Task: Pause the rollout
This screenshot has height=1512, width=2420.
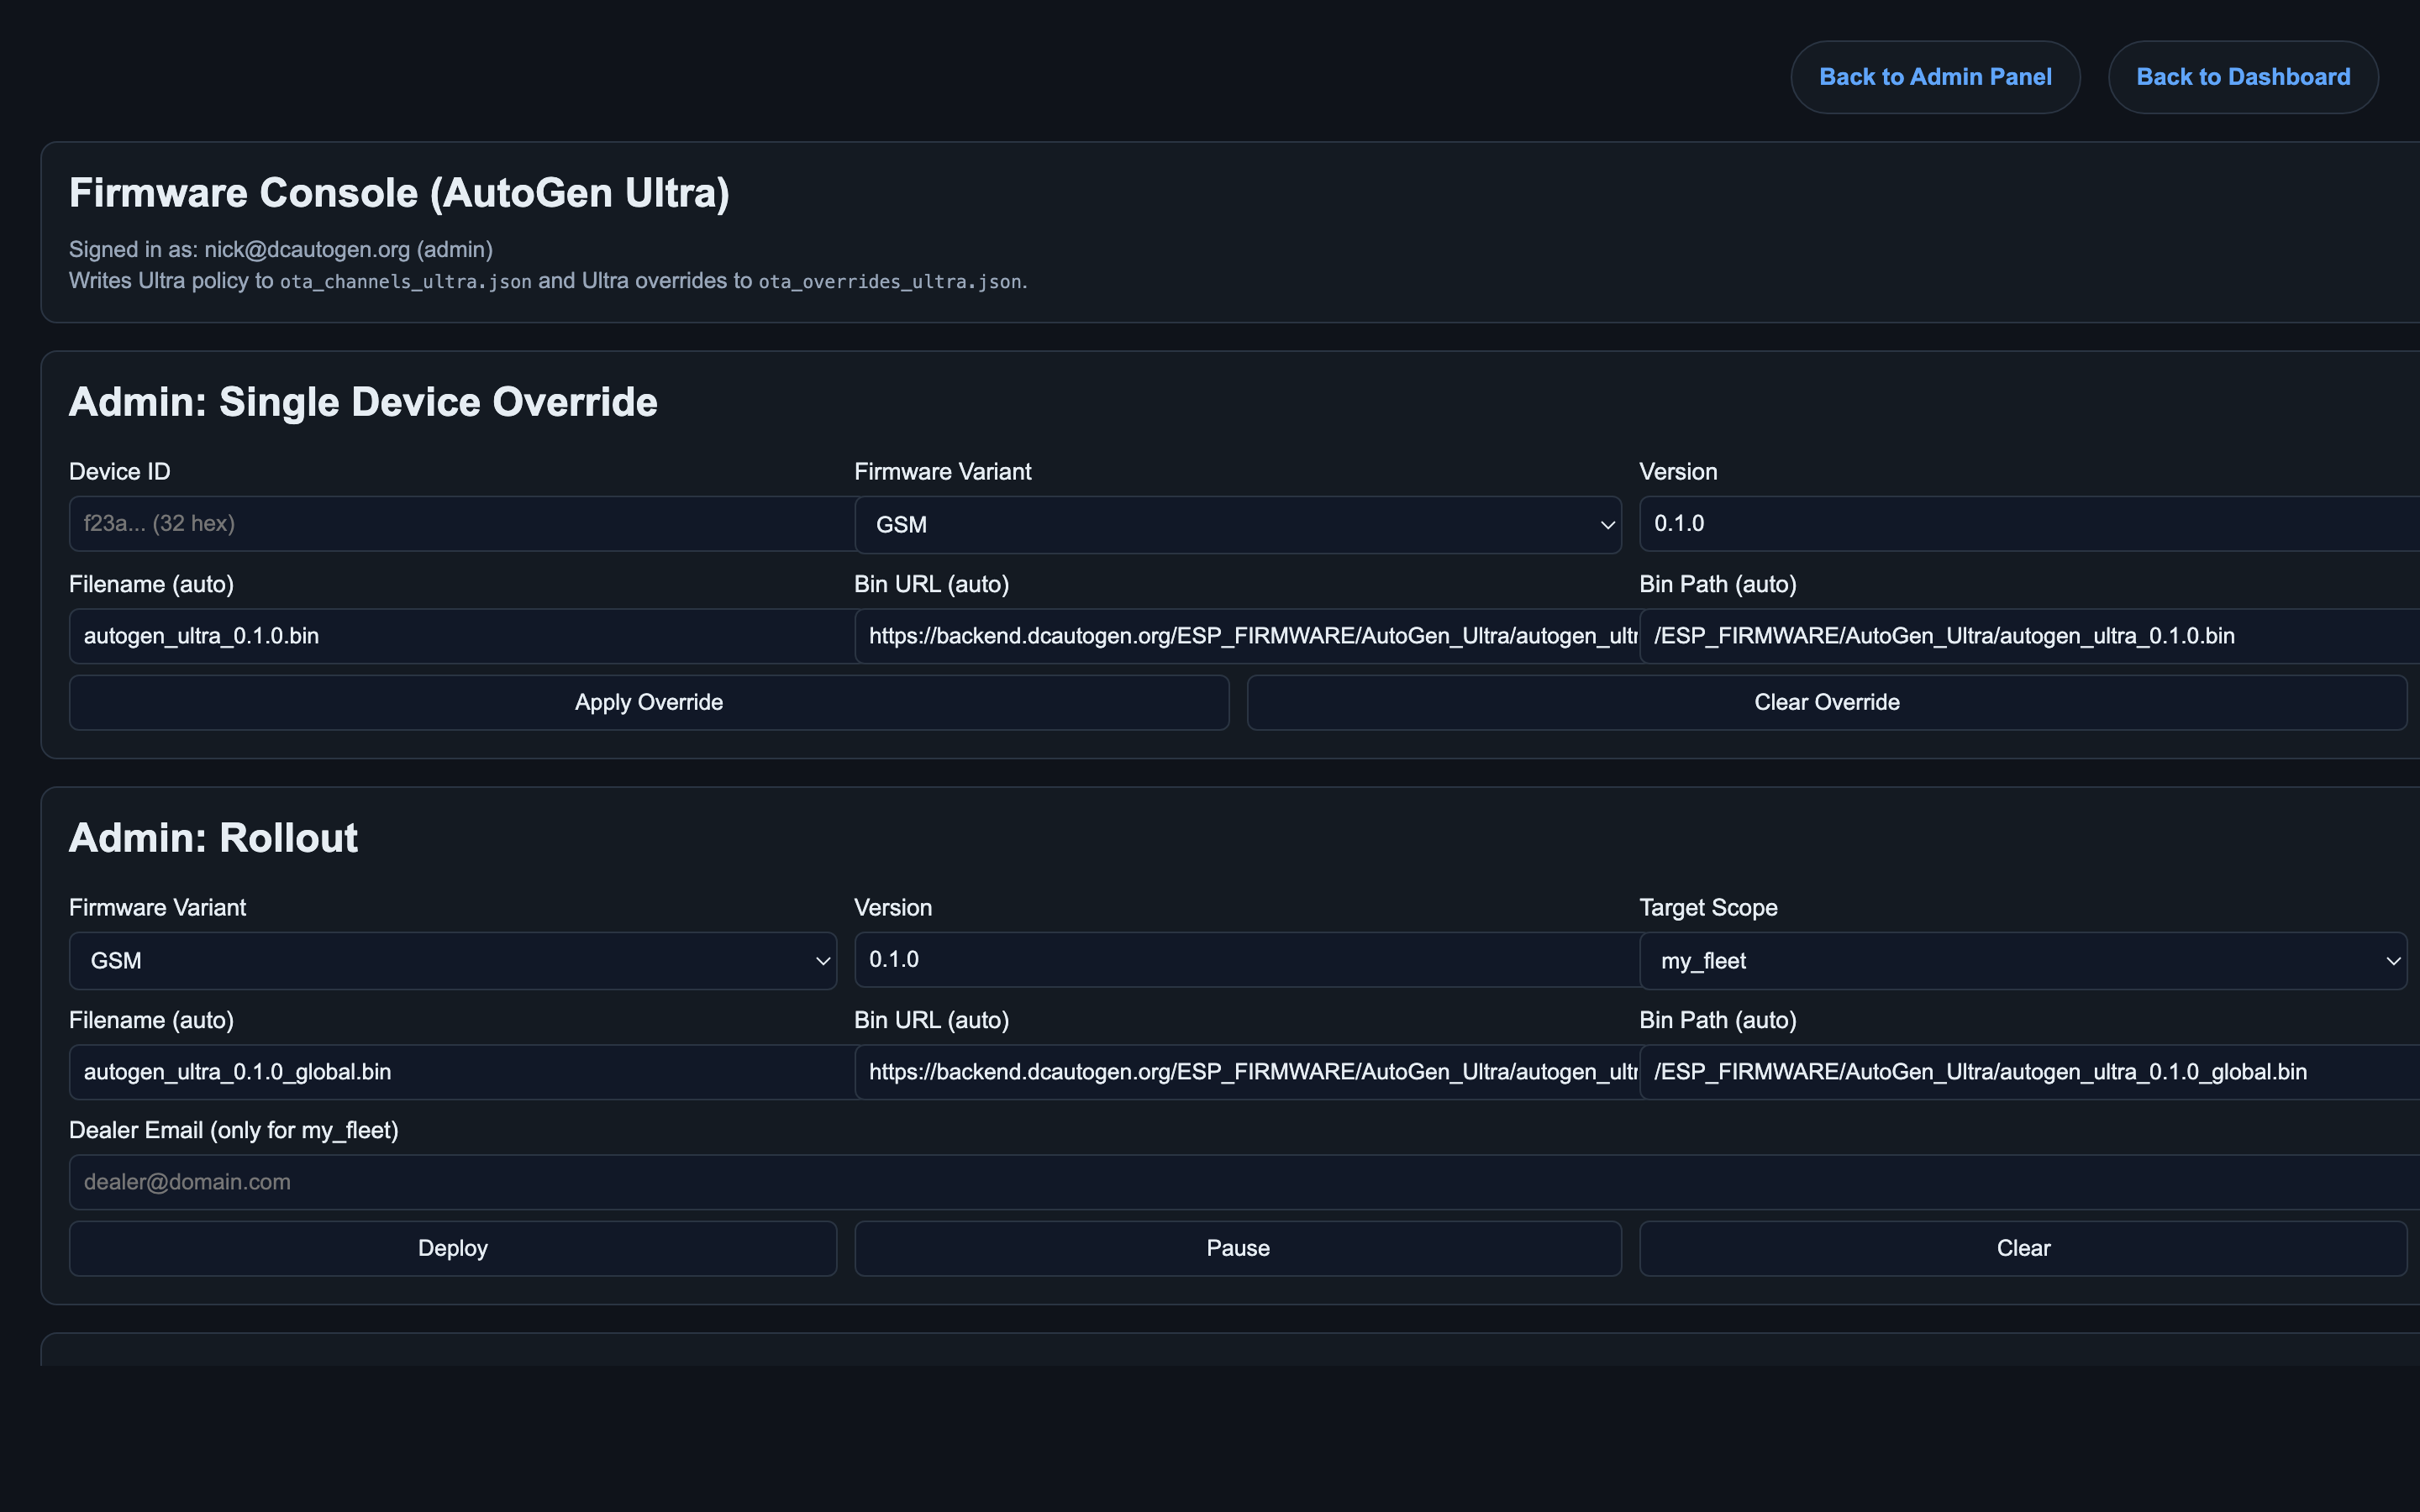Action: [1238, 1248]
